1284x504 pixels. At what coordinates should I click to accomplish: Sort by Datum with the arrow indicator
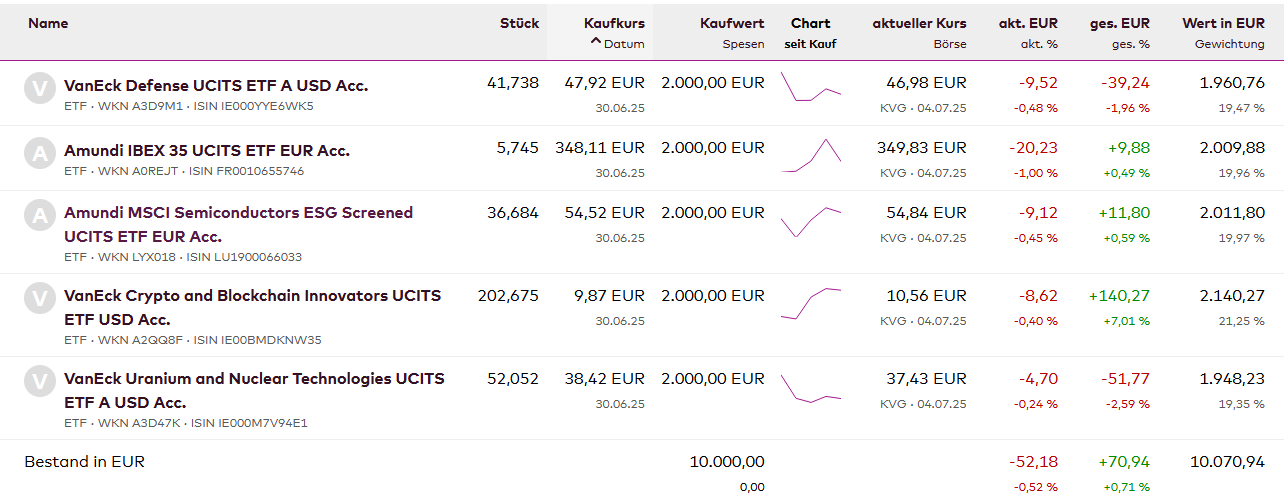[x=618, y=44]
